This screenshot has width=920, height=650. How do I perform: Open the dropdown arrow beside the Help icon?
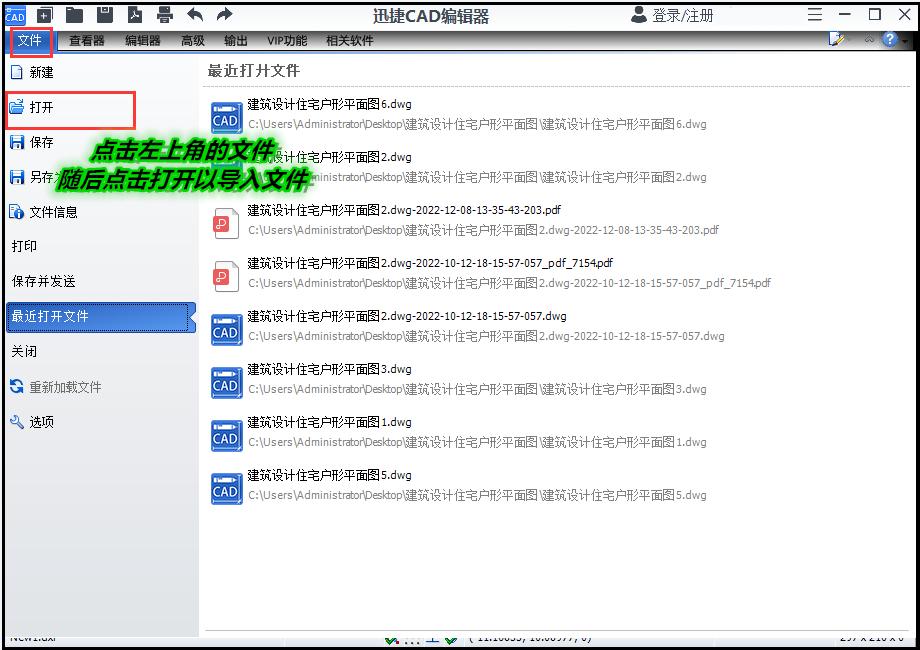click(905, 41)
